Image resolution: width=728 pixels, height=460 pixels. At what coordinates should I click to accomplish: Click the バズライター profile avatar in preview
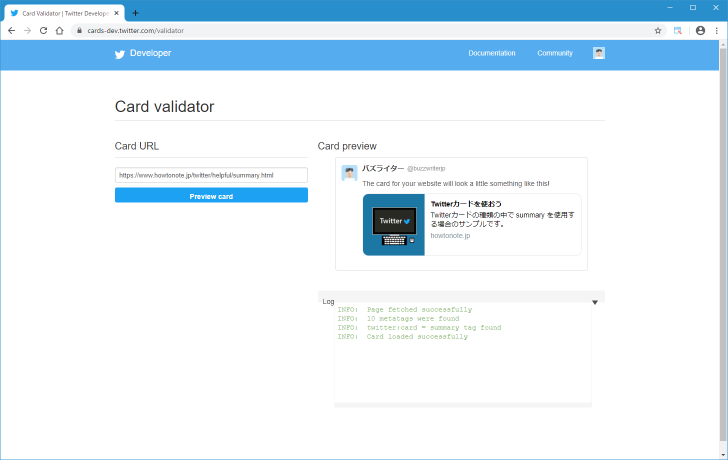(x=350, y=173)
